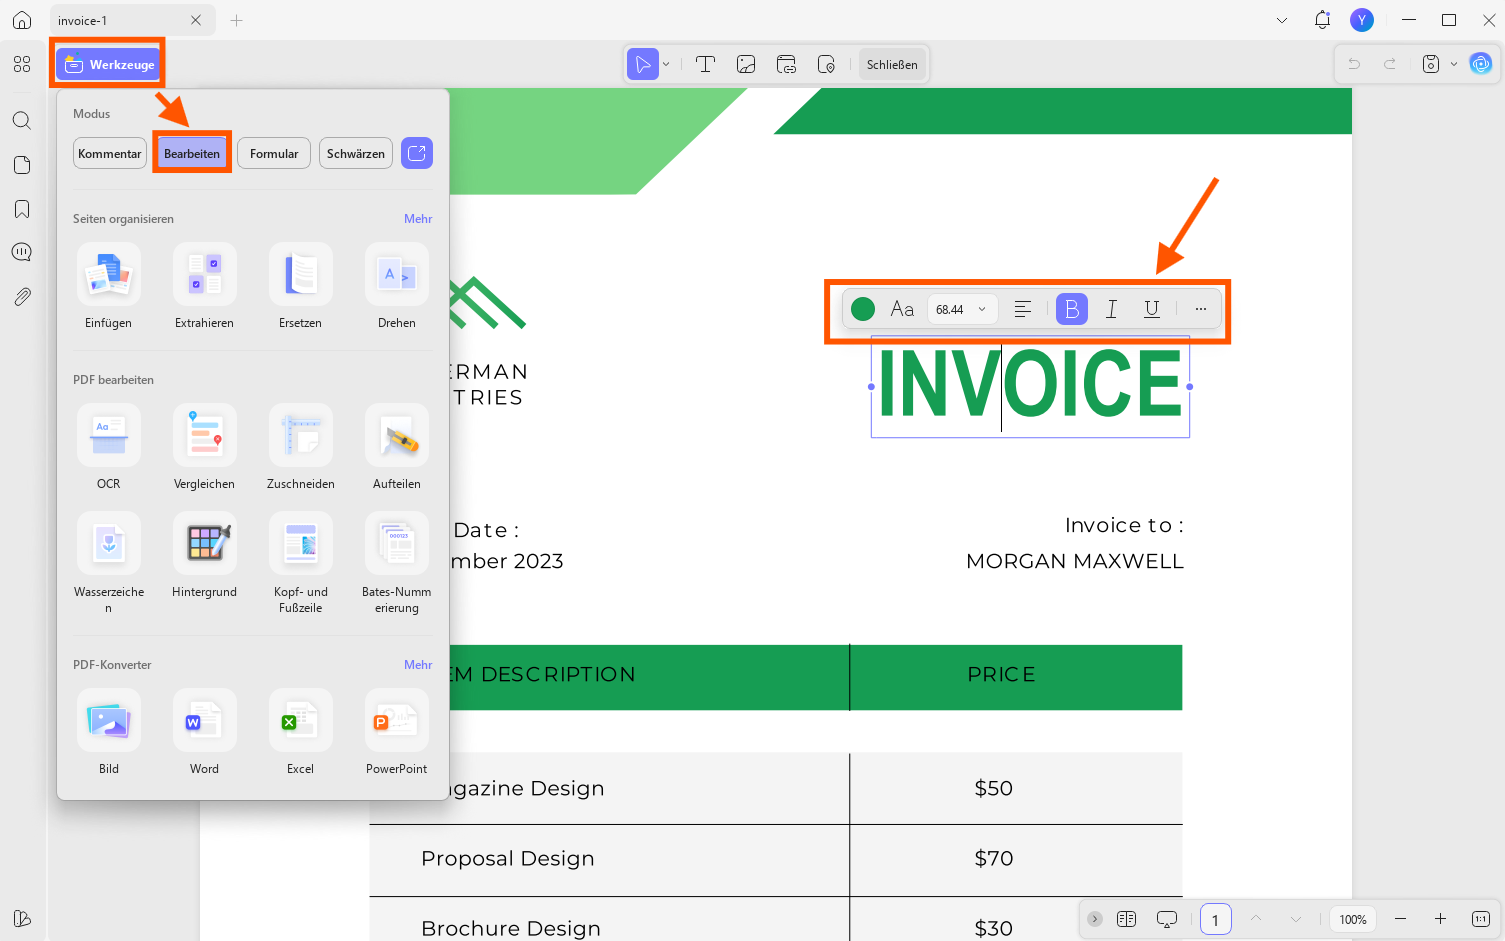
Task: Open the green text color swatch
Action: (x=863, y=309)
